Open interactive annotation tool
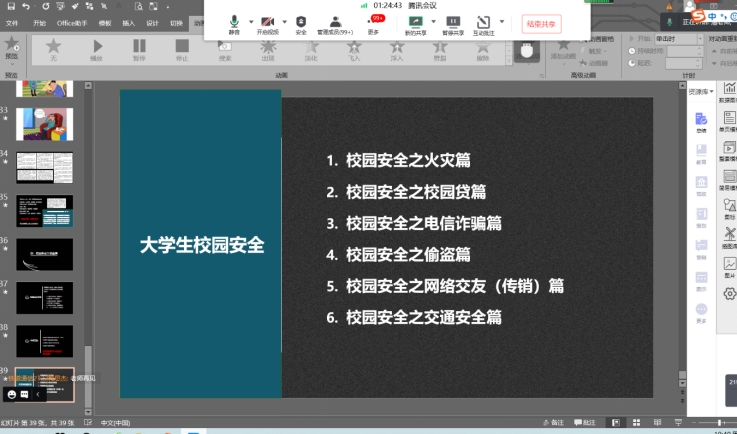Image resolution: width=737 pixels, height=434 pixels. pyautogui.click(x=483, y=24)
